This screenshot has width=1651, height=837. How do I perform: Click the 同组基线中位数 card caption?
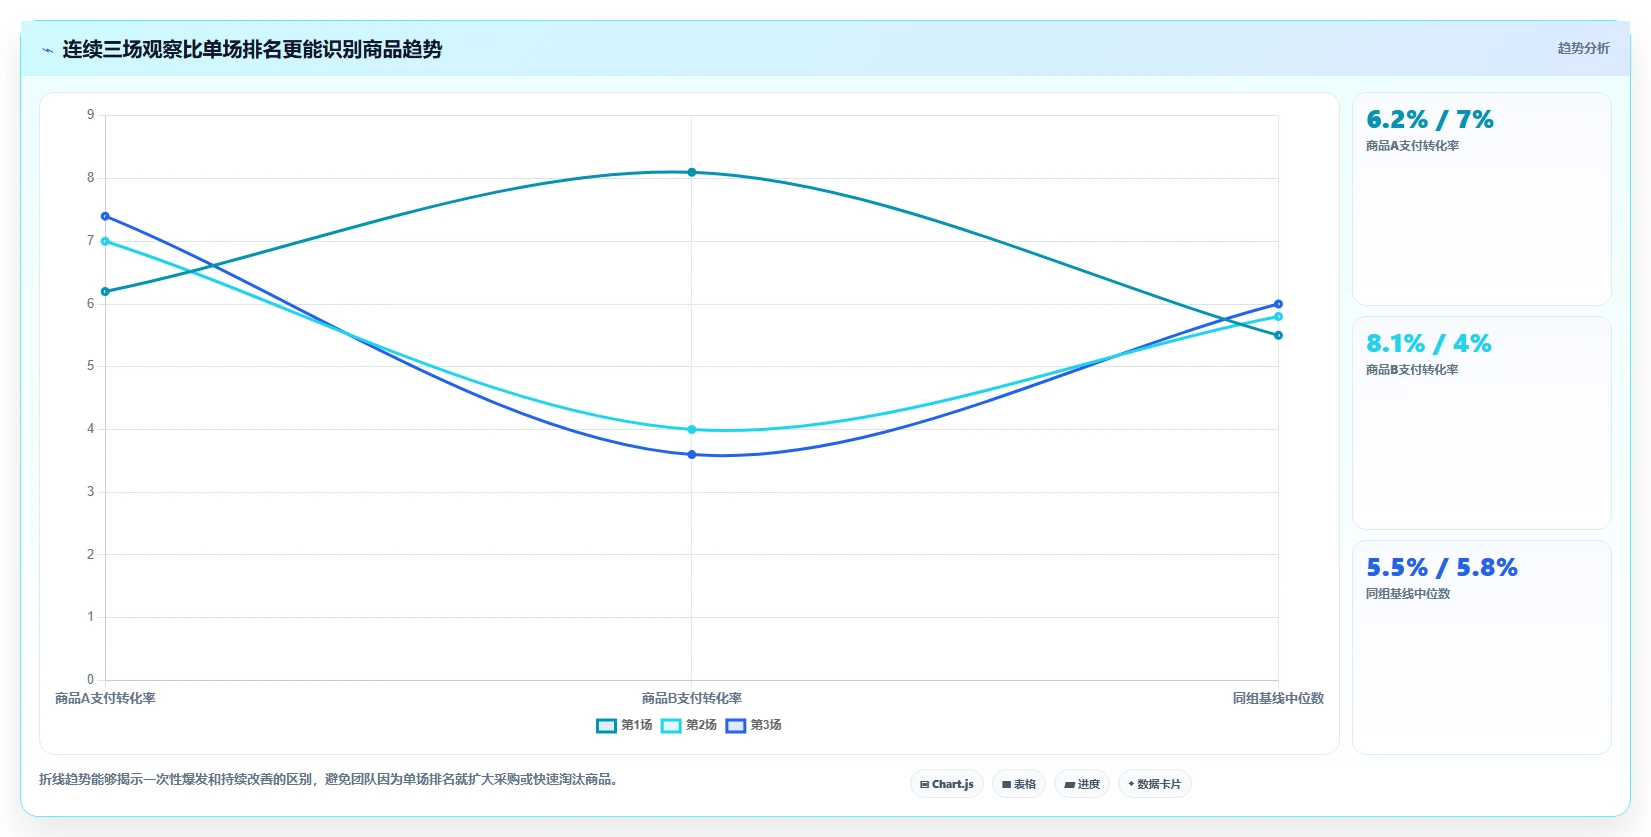tap(1408, 594)
